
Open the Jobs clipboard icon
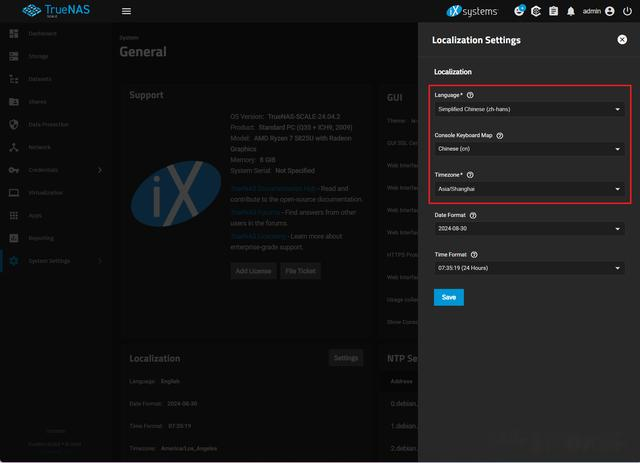[x=553, y=11]
